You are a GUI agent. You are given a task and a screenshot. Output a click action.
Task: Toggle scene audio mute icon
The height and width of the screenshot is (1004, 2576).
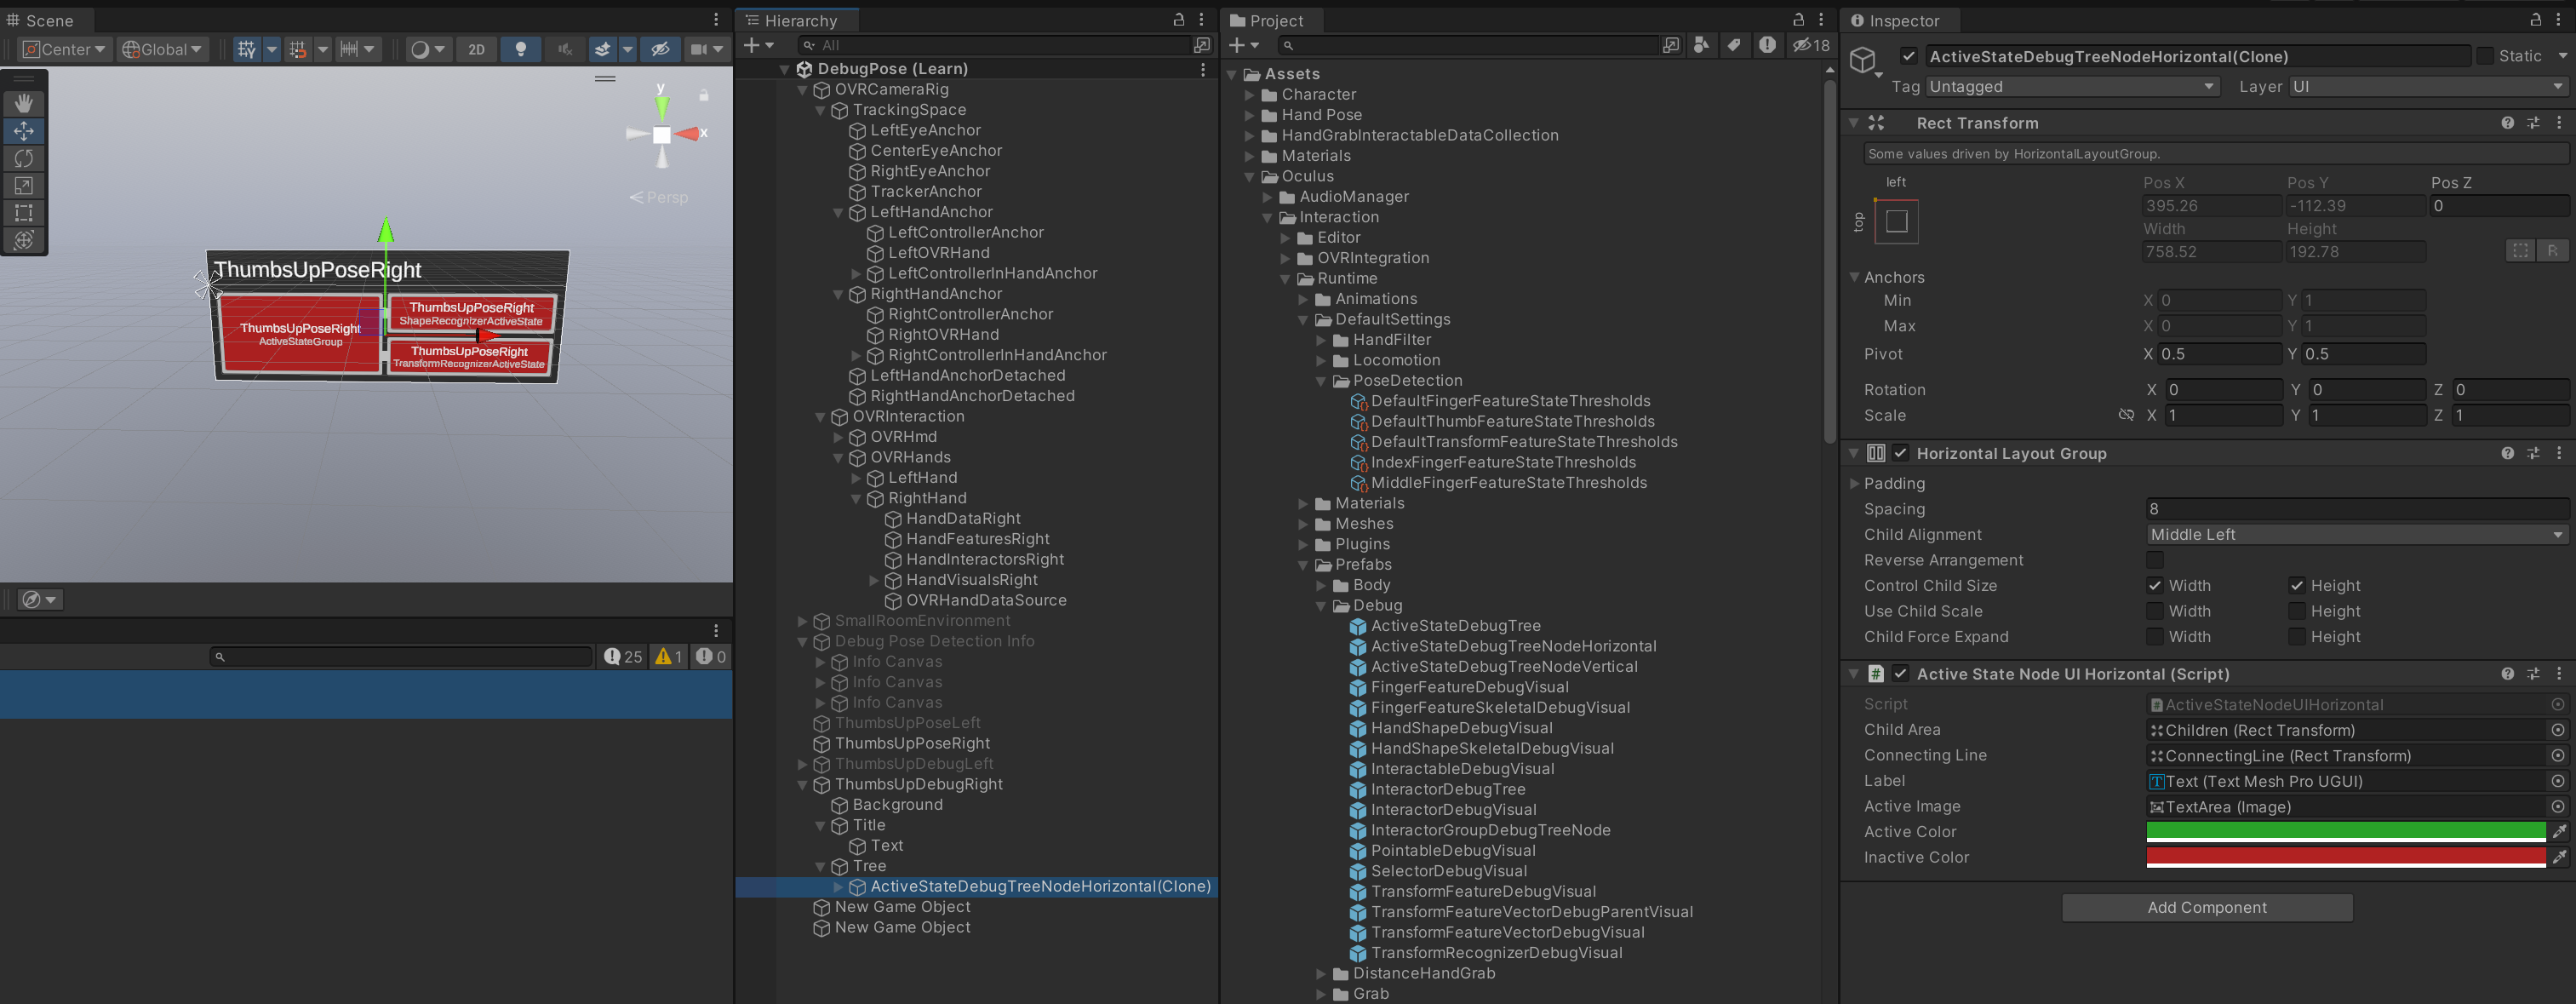pyautogui.click(x=565, y=49)
